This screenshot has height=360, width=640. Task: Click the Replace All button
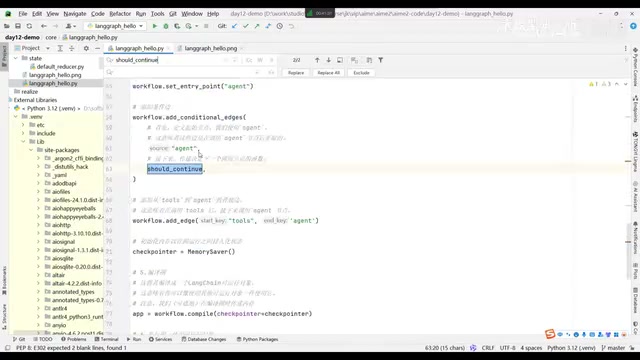pos(329,73)
